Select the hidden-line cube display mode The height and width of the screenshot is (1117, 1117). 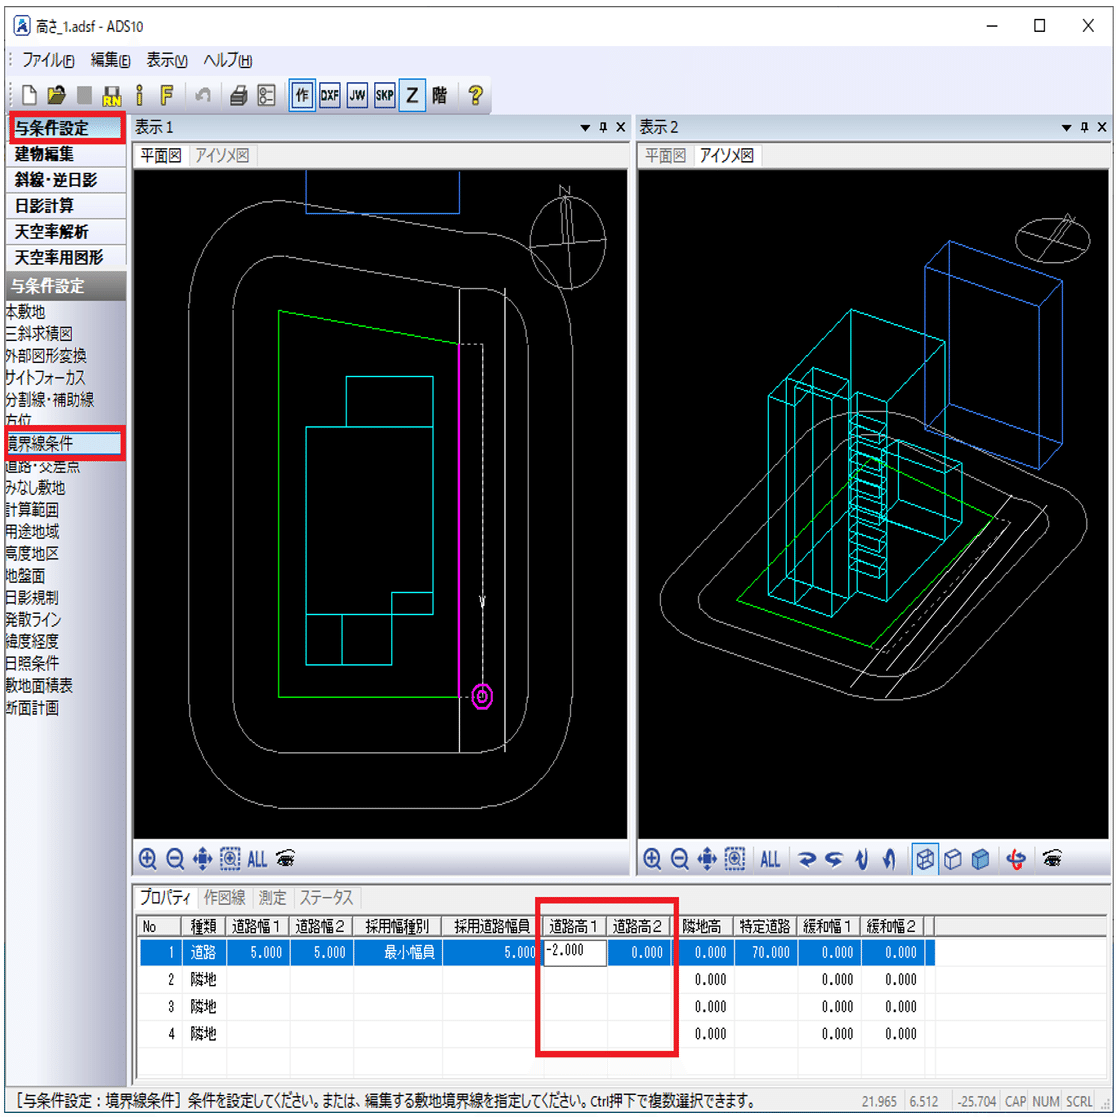point(953,859)
